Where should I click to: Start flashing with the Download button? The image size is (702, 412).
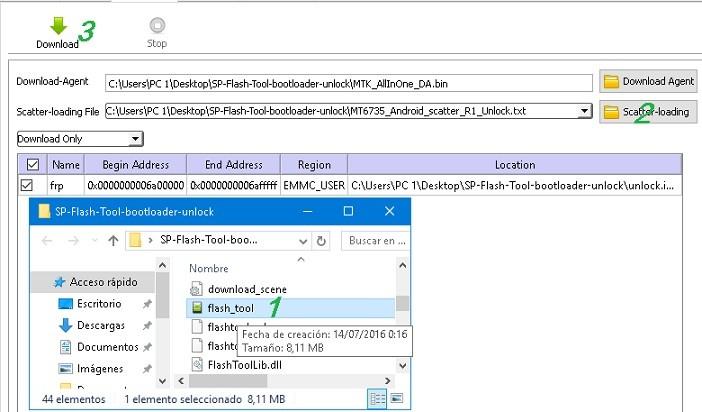point(57,33)
